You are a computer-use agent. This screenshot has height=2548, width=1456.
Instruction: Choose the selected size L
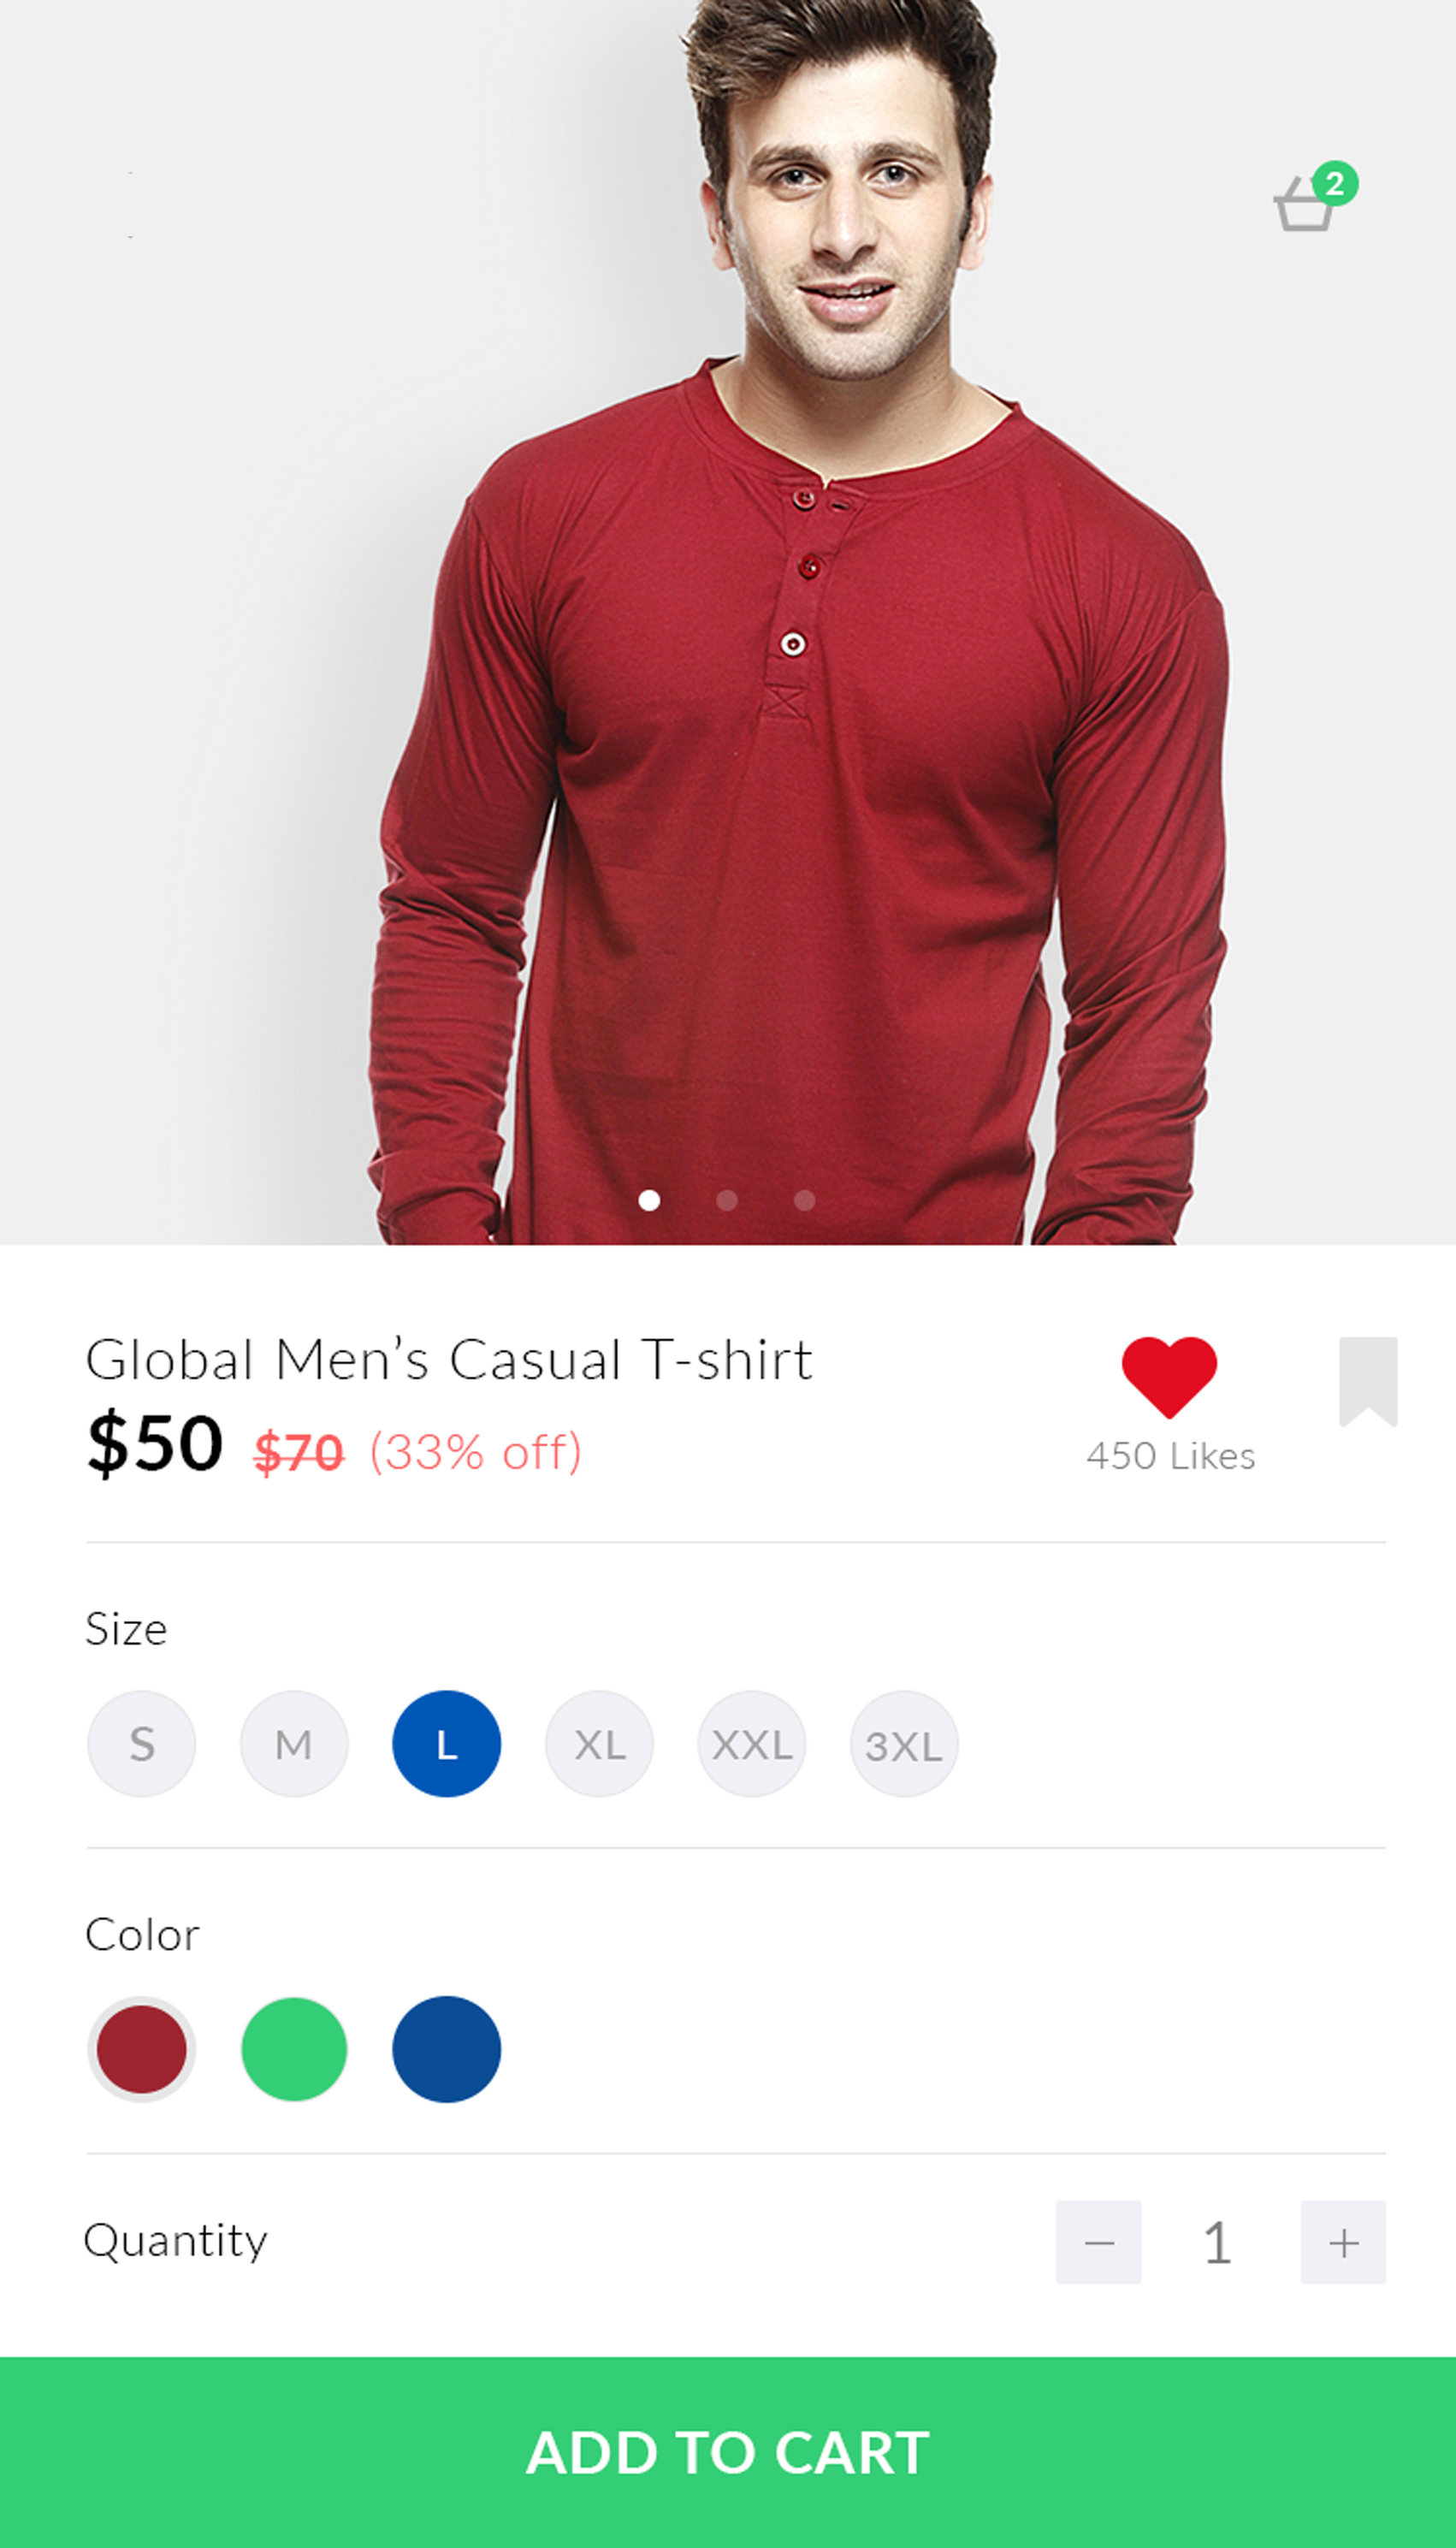click(446, 1744)
